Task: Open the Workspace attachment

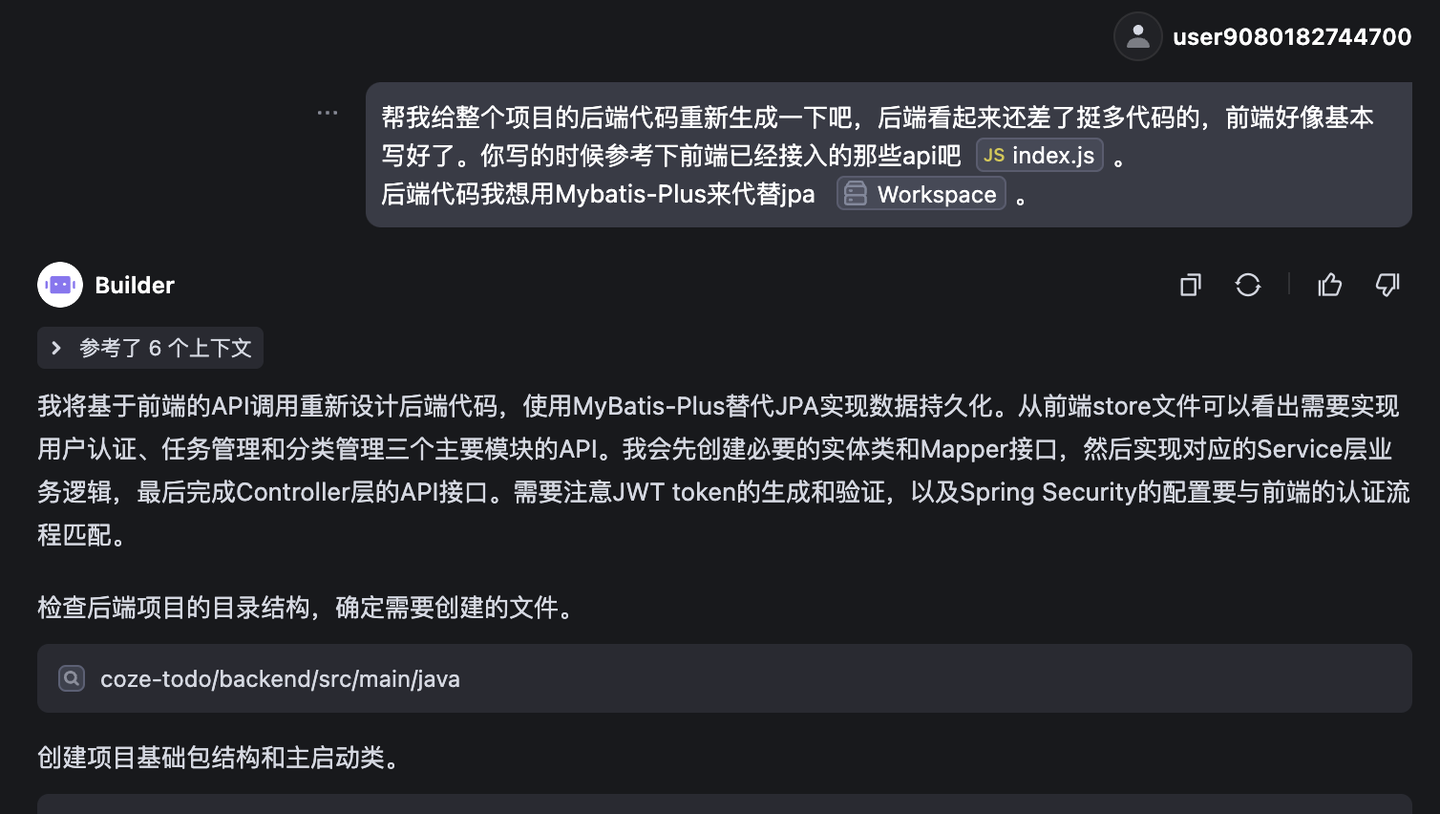Action: click(920, 193)
